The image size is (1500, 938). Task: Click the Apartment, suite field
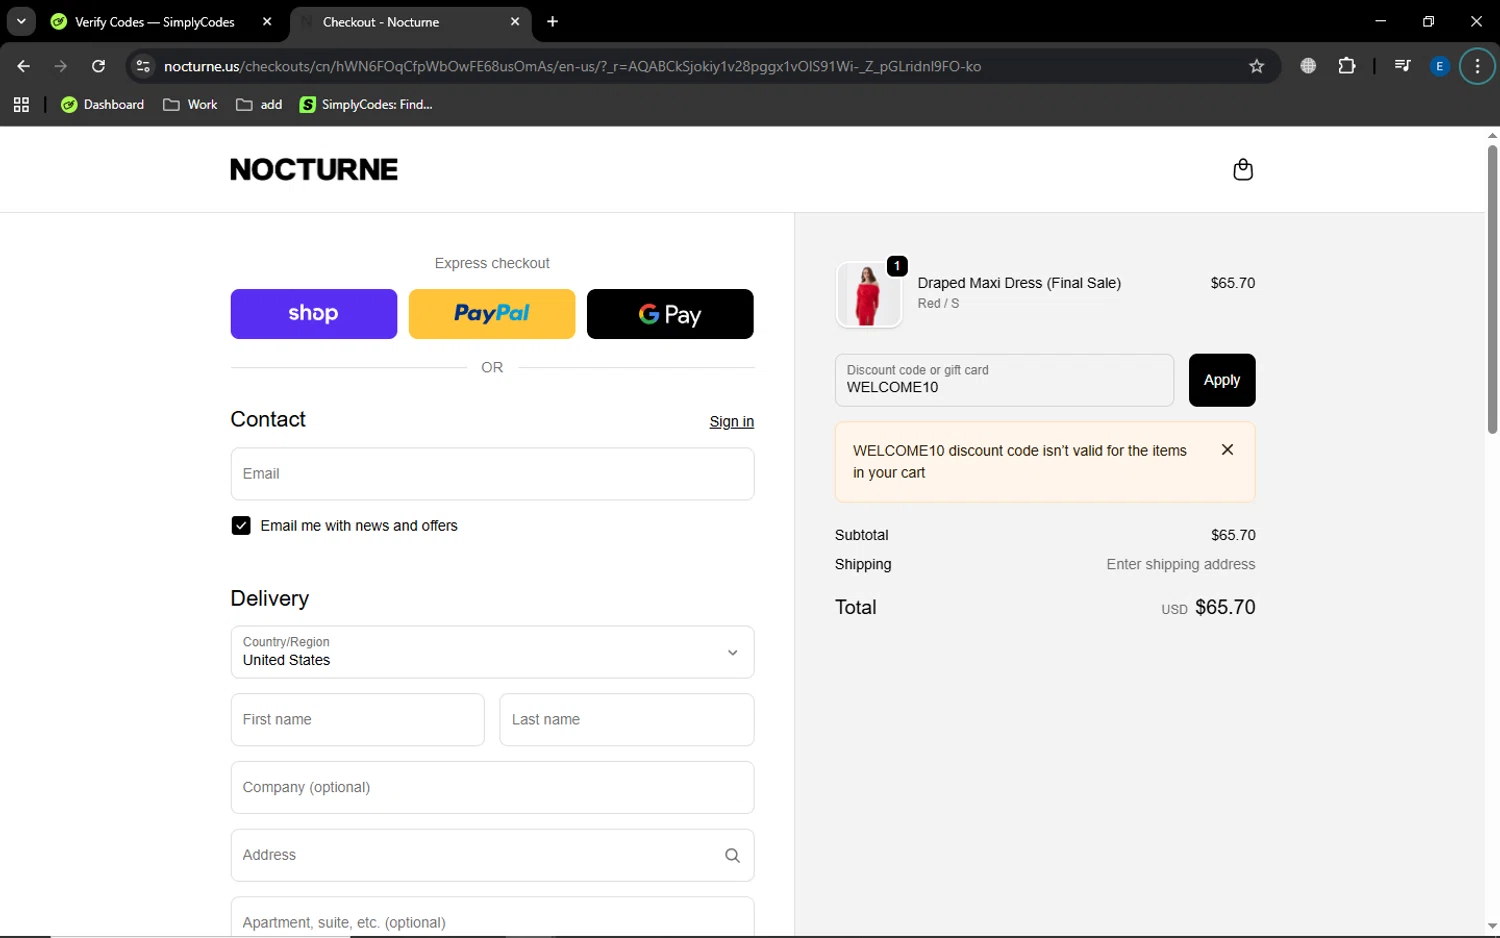pos(492,917)
